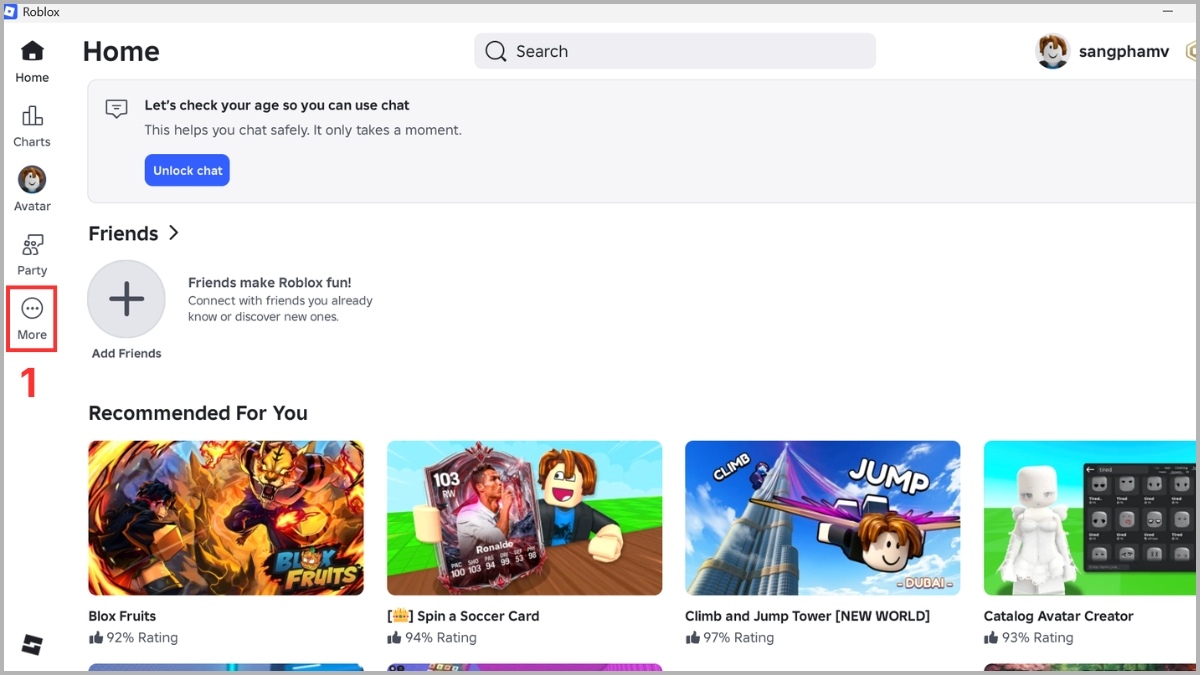
Task: Click the Recommended For You heading
Action: click(x=198, y=413)
